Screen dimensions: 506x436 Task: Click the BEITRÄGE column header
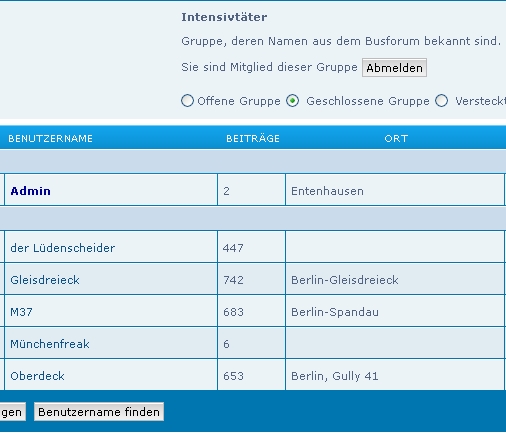pyautogui.click(x=253, y=139)
